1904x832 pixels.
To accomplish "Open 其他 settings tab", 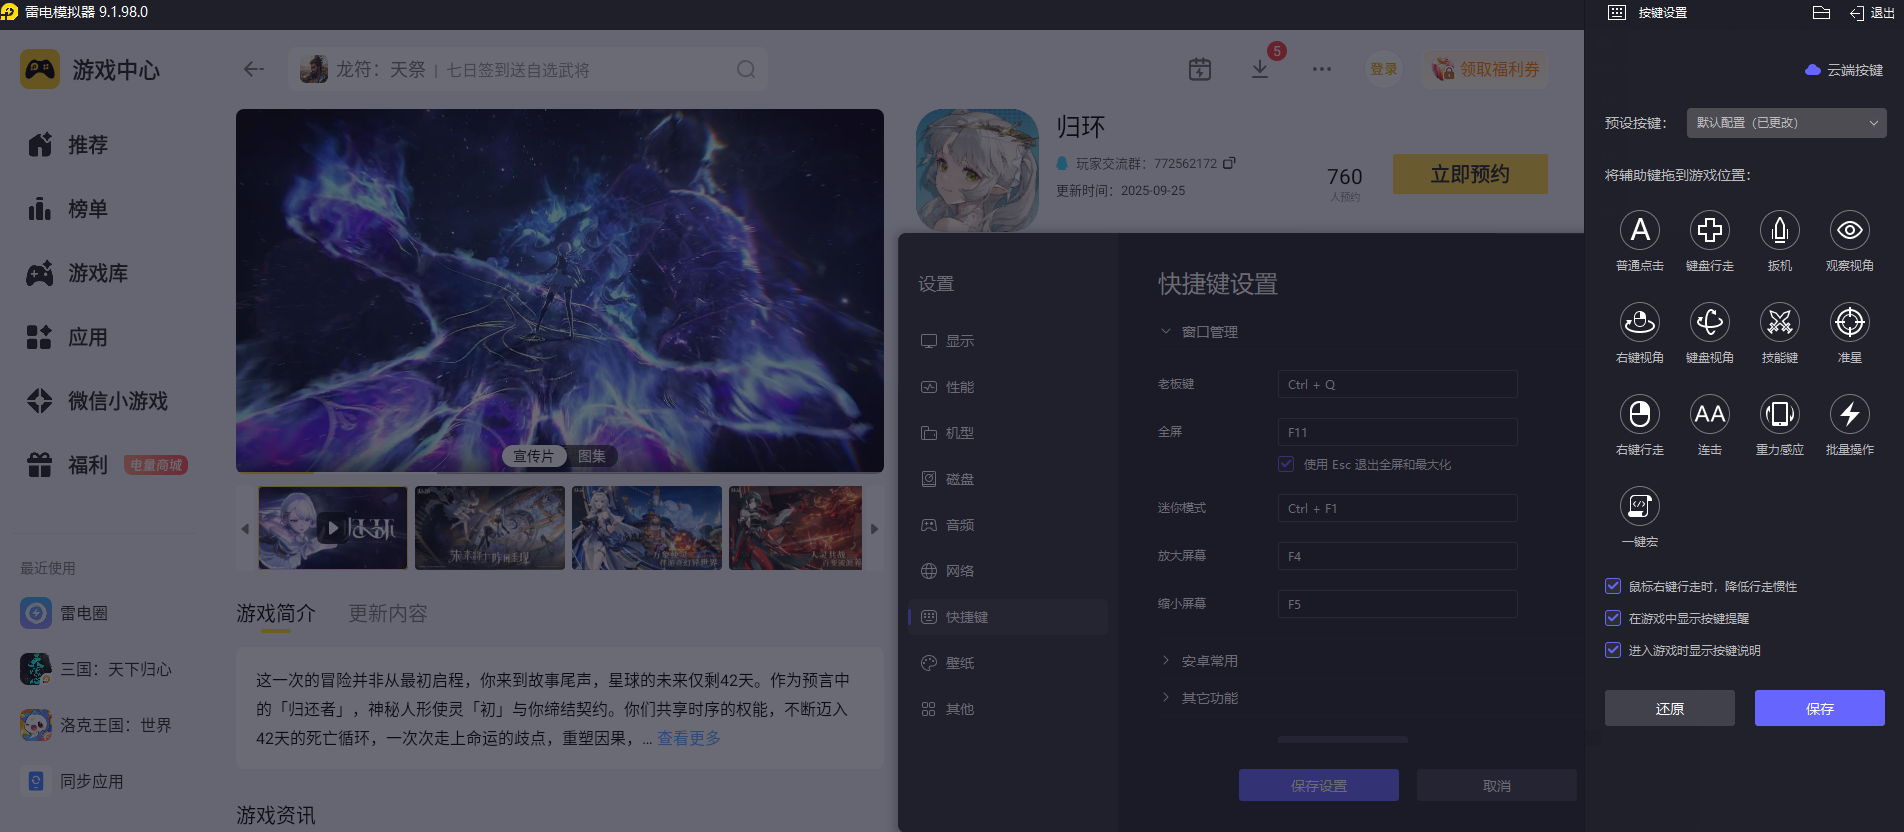I will [x=1008, y=709].
